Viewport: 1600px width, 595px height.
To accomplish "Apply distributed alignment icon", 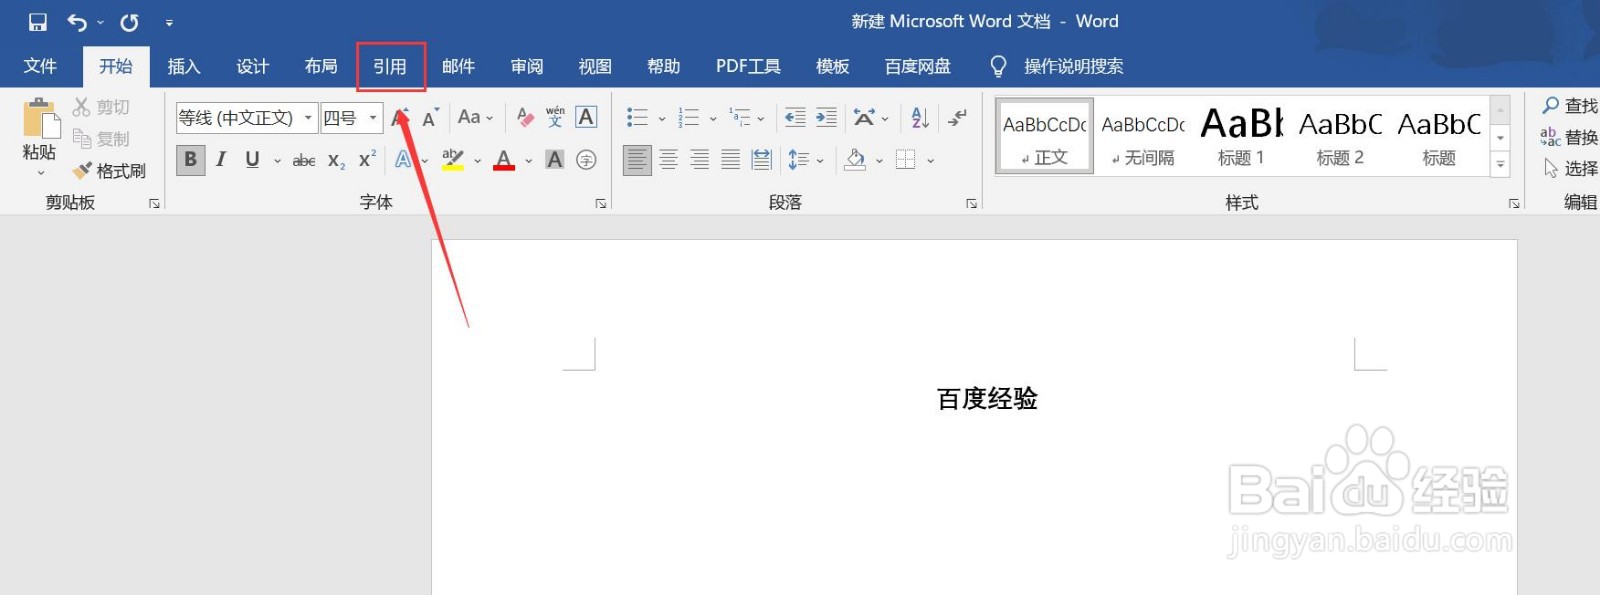I will point(762,159).
